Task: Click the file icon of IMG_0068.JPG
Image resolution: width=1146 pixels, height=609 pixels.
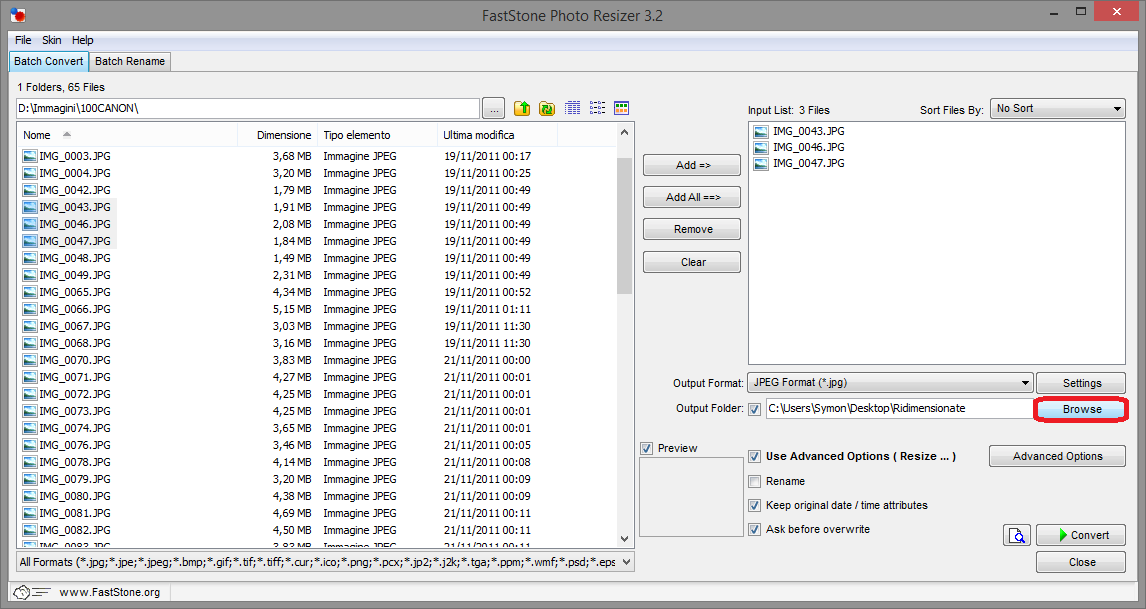Action: point(30,343)
